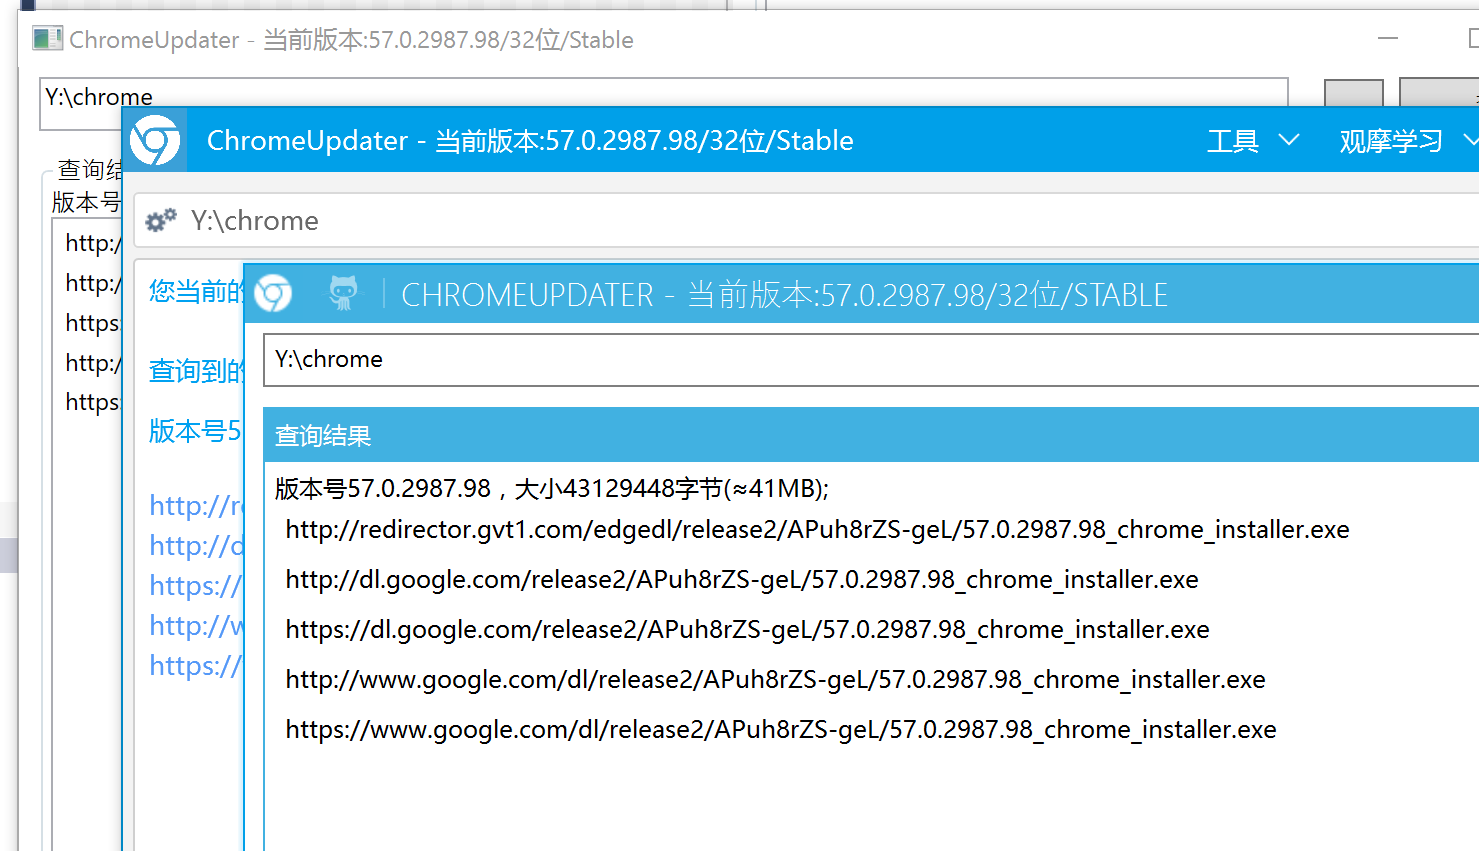1479x851 pixels.
Task: Open http://www.google.com/dl installer link
Action: coord(775,680)
